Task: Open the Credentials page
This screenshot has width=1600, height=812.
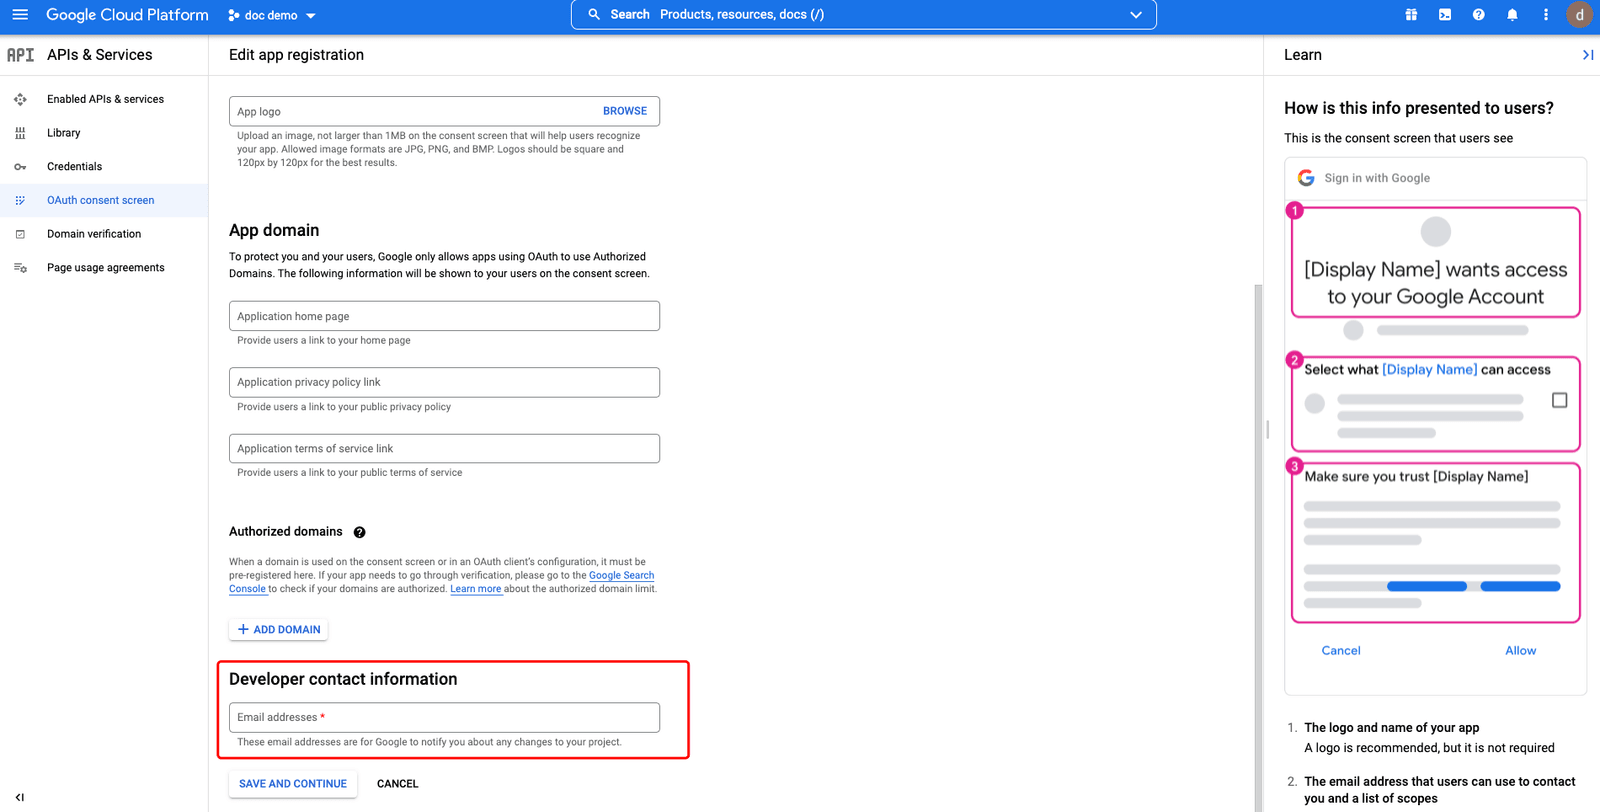Action: (x=74, y=167)
